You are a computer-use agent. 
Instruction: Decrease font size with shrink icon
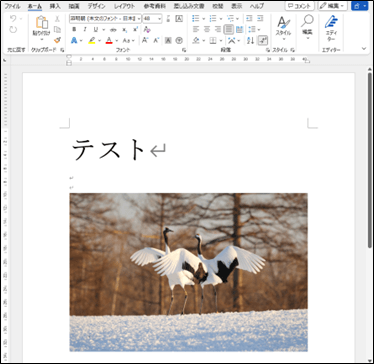[156, 40]
